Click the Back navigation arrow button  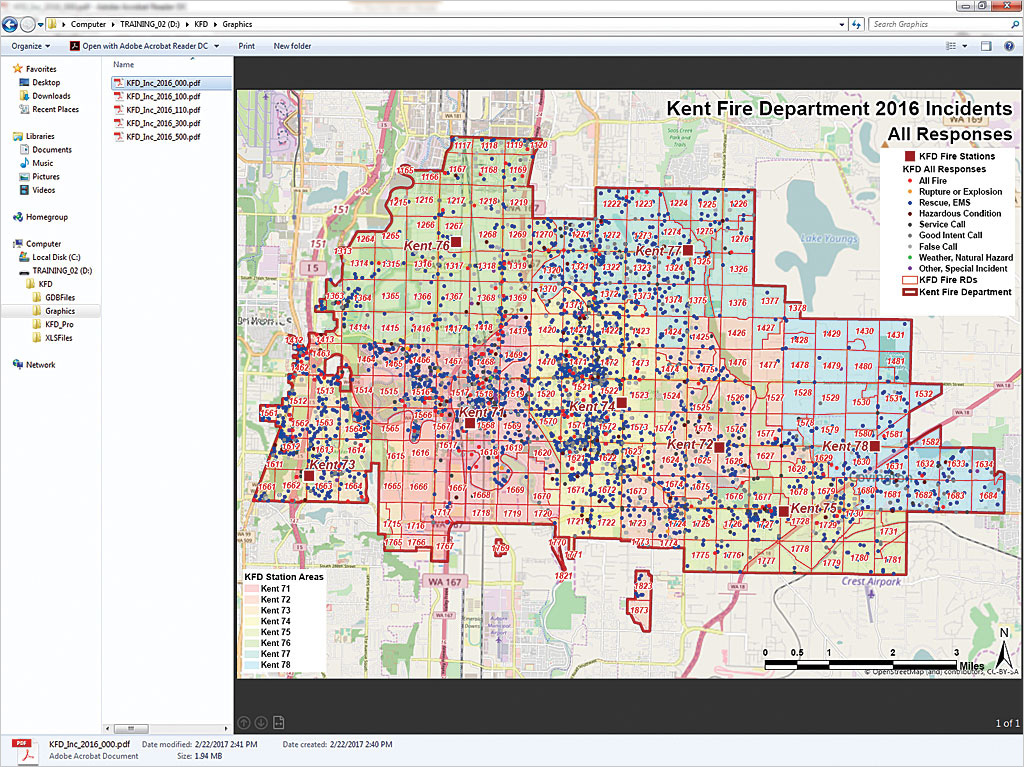point(9,25)
